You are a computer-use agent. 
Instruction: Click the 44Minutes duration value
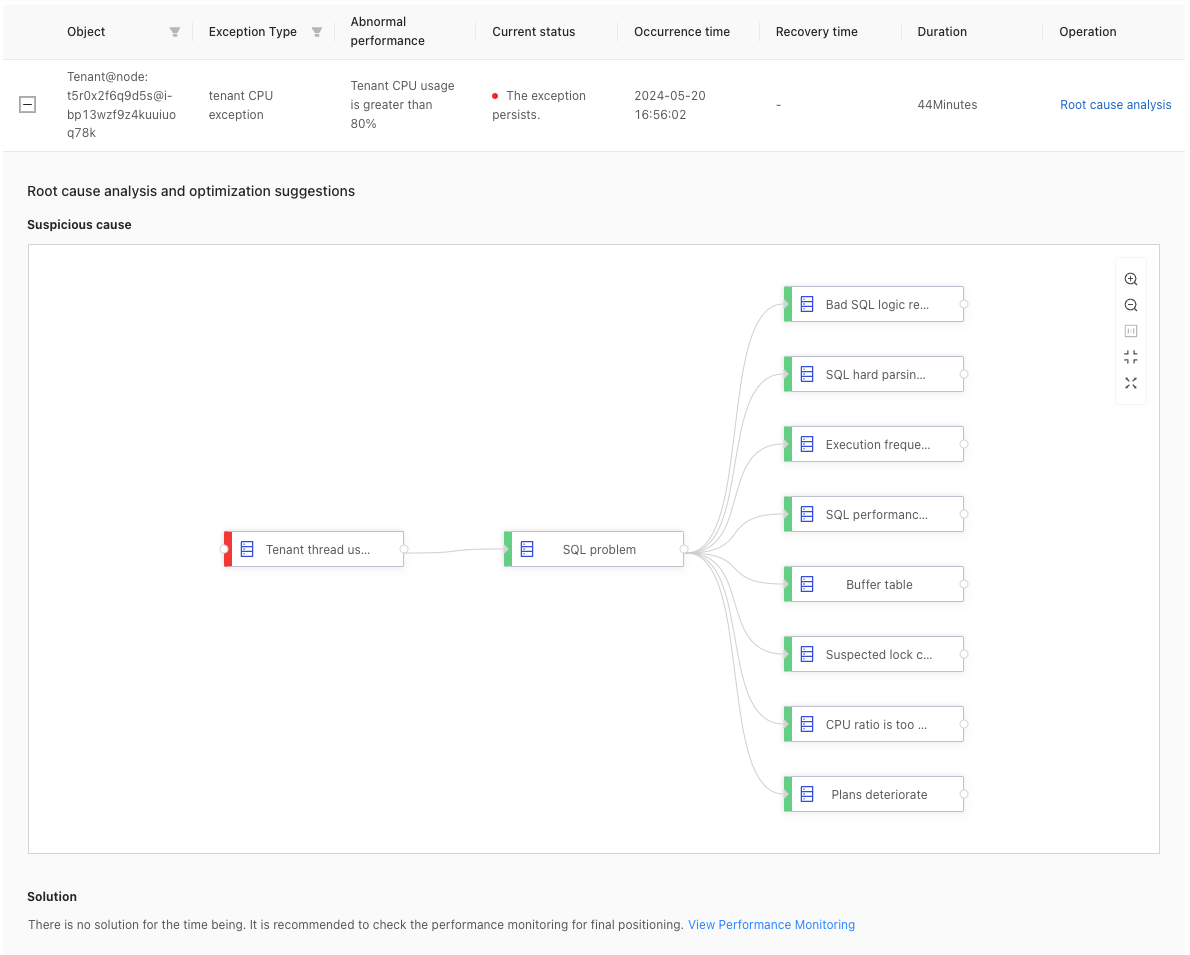pos(947,105)
